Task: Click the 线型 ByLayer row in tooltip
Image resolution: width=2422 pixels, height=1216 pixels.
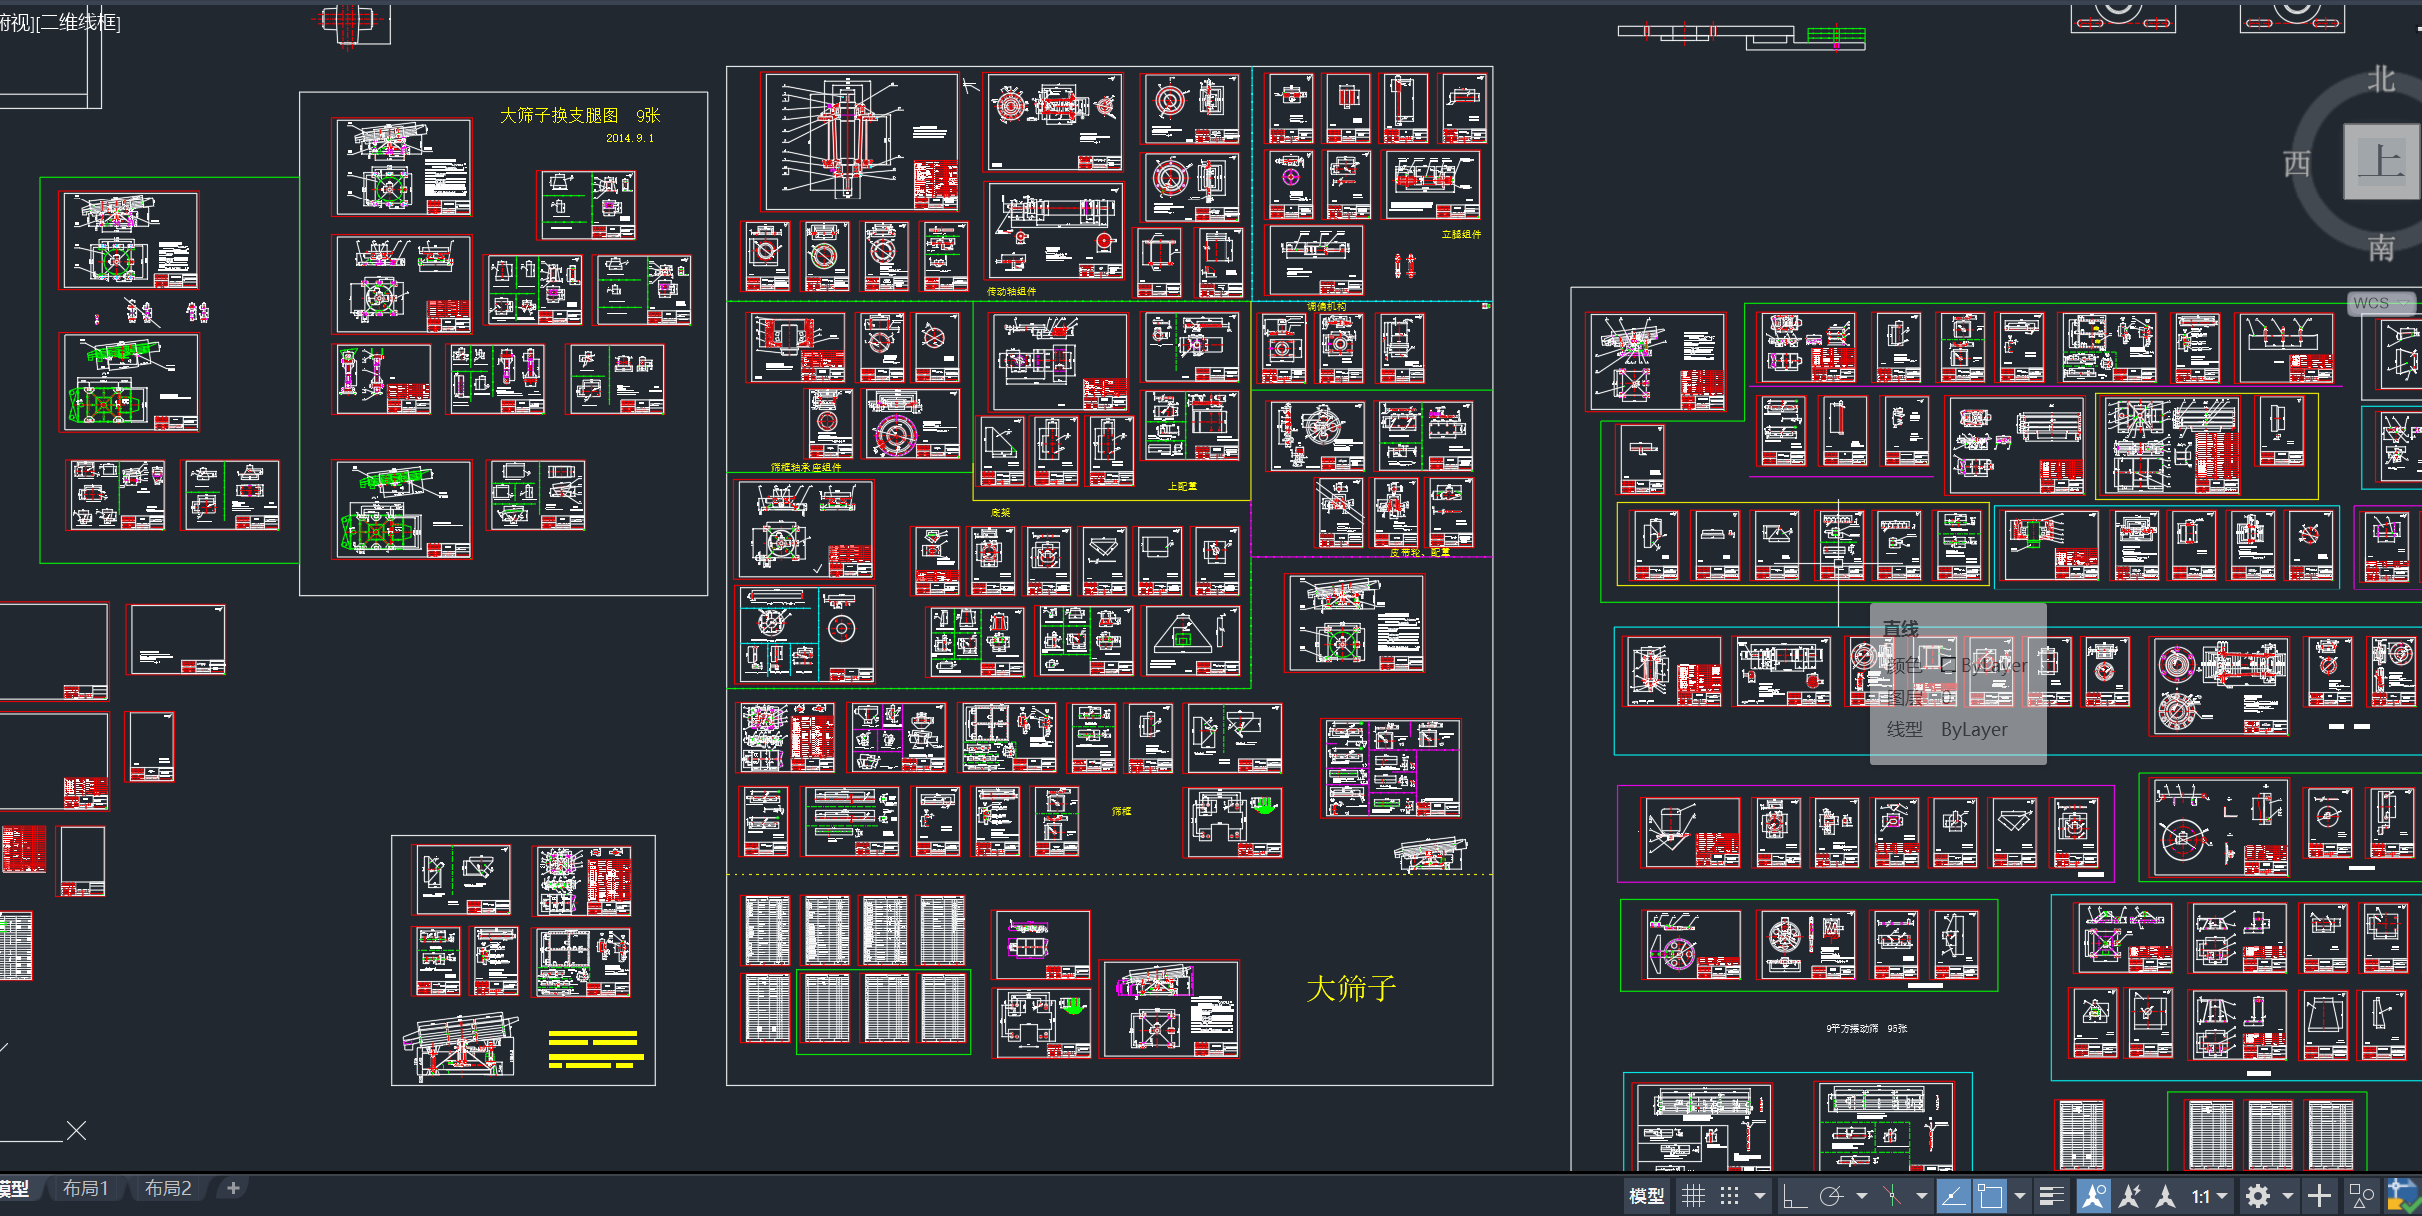Action: [x=1946, y=730]
